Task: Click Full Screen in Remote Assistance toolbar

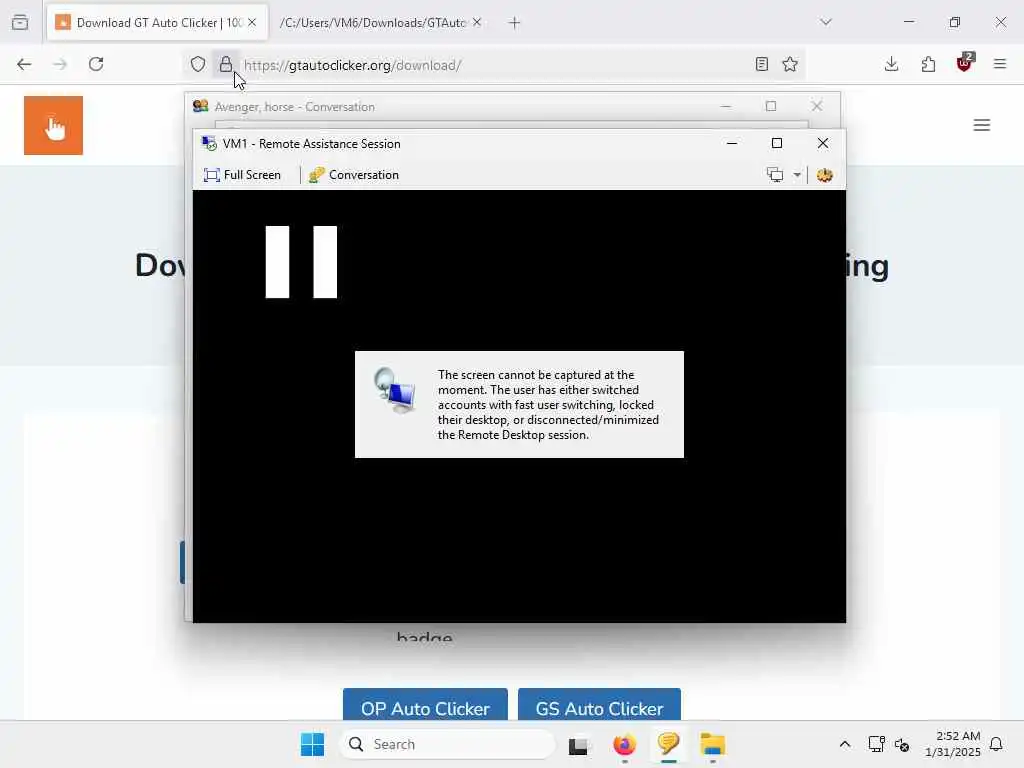Action: [242, 175]
